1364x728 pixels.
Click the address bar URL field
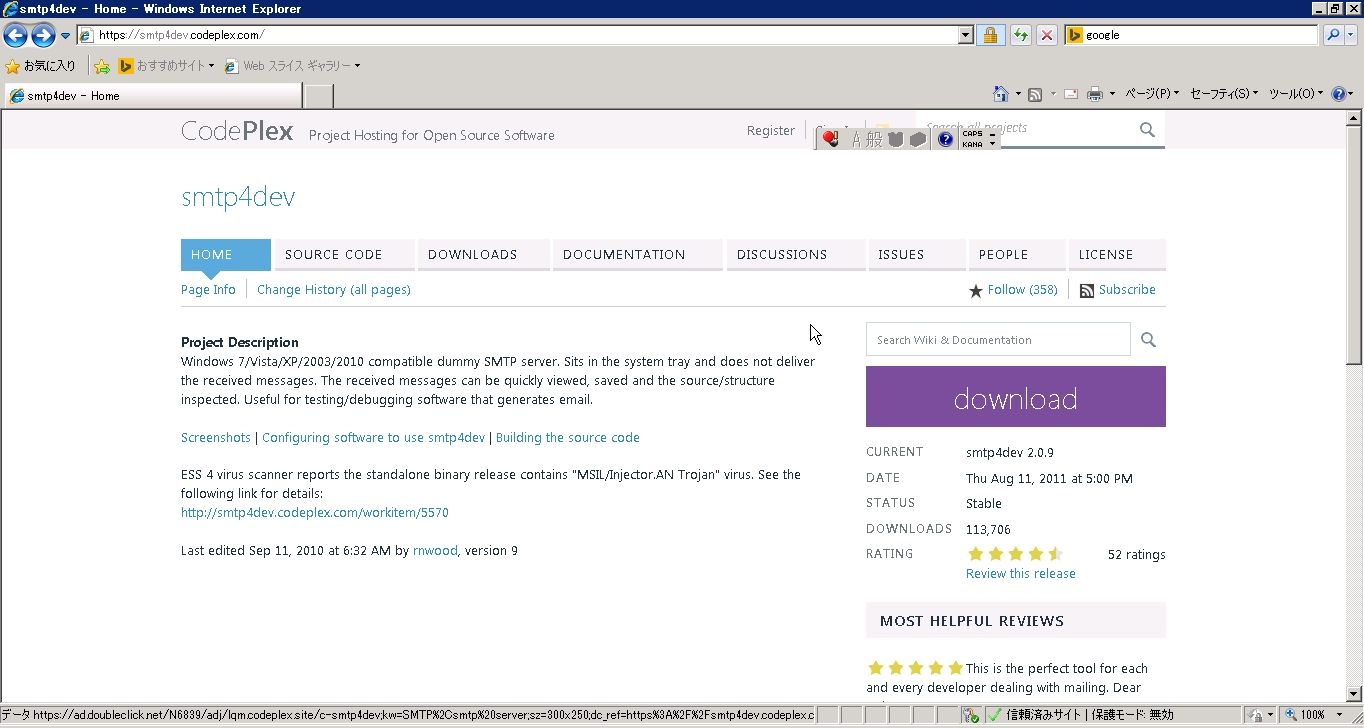518,35
